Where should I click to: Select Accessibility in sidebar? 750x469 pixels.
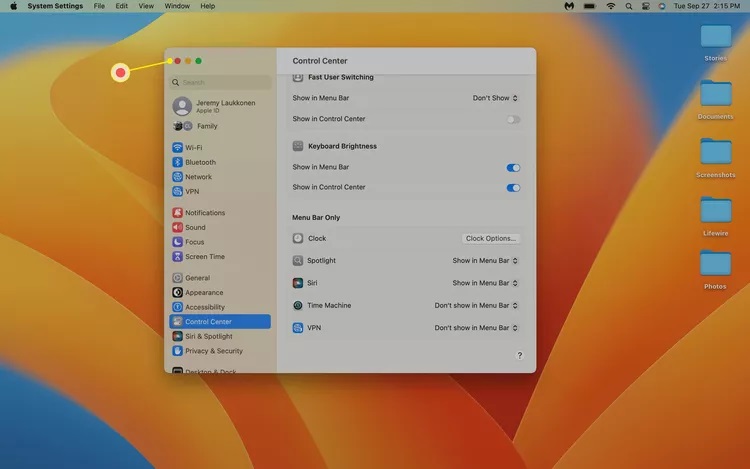[204, 307]
